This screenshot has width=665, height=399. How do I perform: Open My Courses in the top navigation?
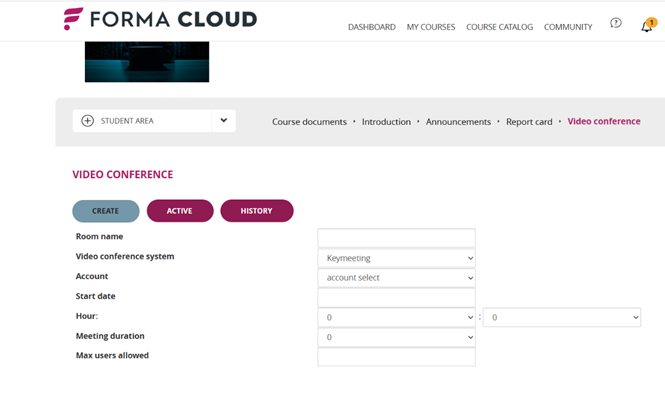pyautogui.click(x=431, y=27)
